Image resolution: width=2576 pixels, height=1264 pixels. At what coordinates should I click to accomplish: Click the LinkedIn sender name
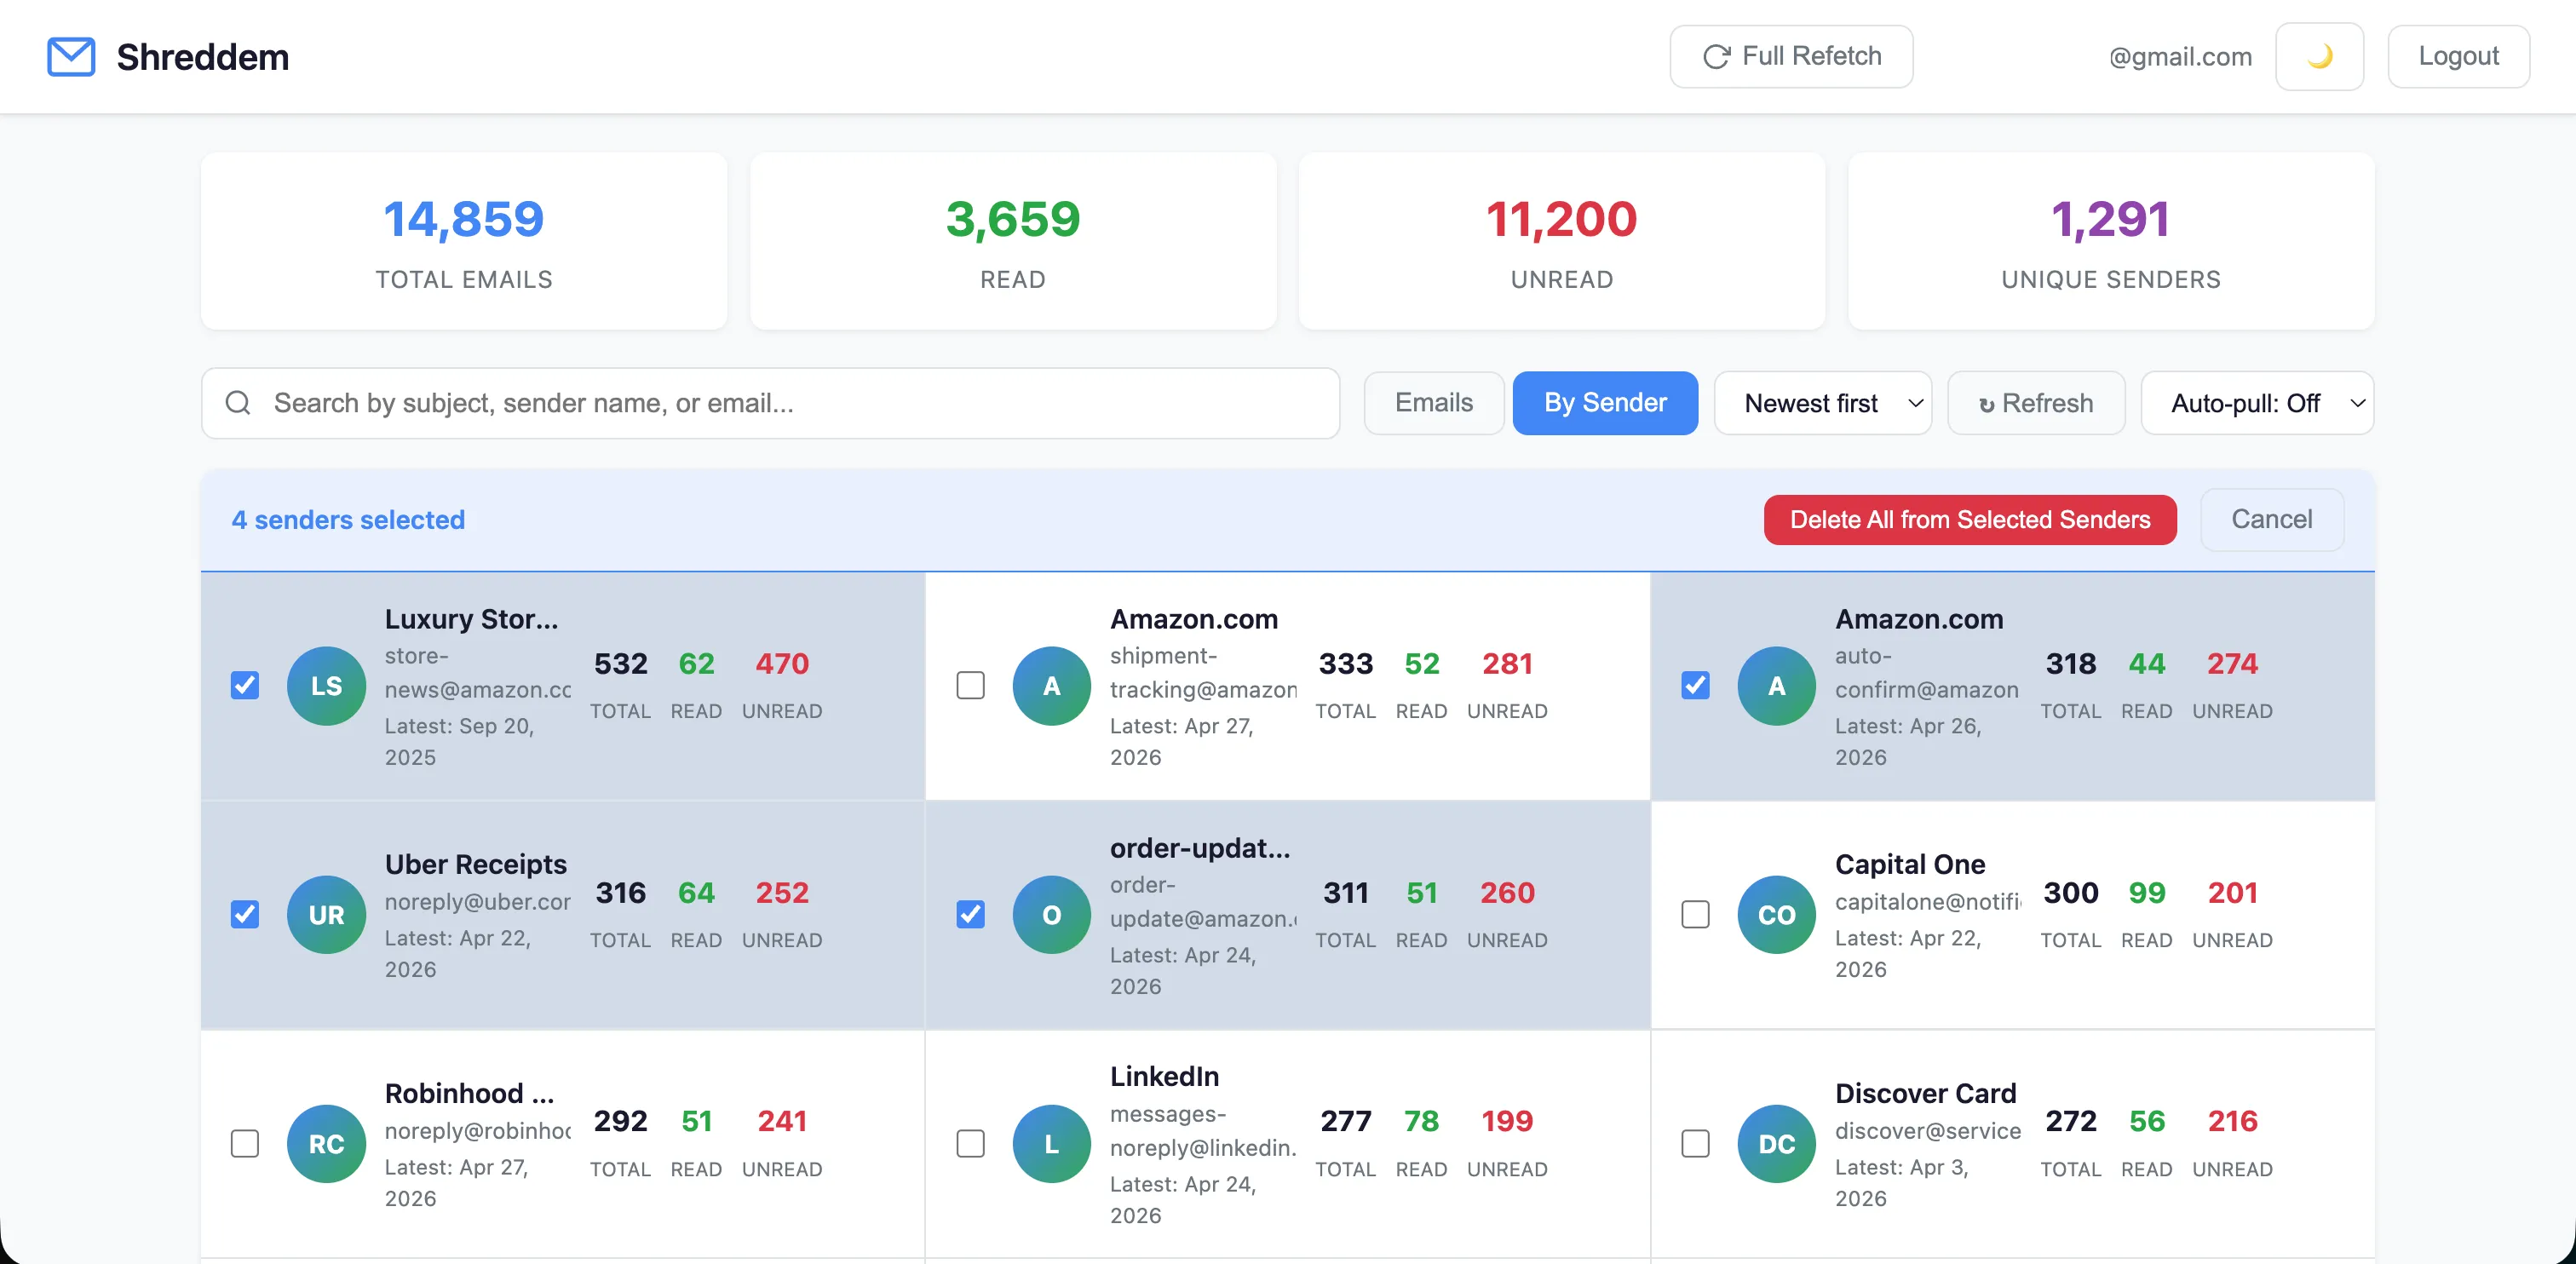pos(1164,1077)
